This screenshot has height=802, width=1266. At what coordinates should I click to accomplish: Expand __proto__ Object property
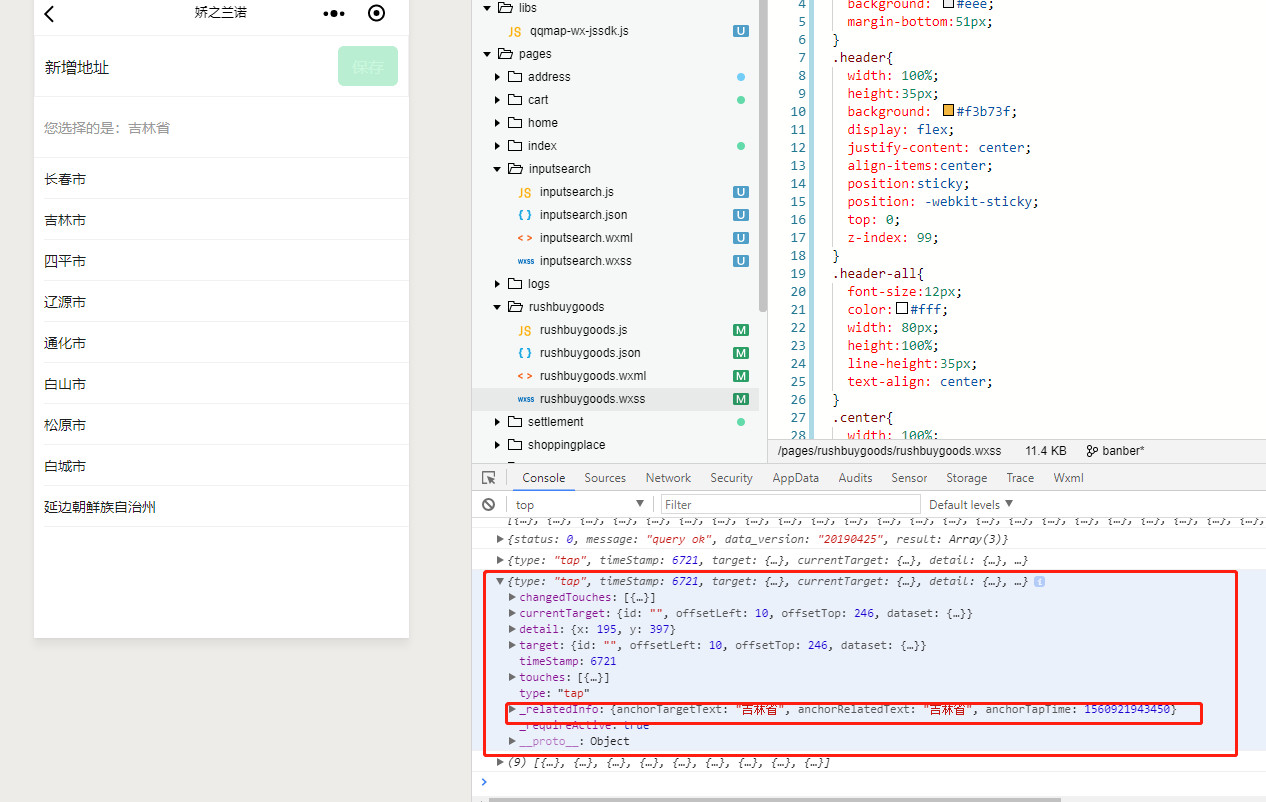tap(512, 741)
